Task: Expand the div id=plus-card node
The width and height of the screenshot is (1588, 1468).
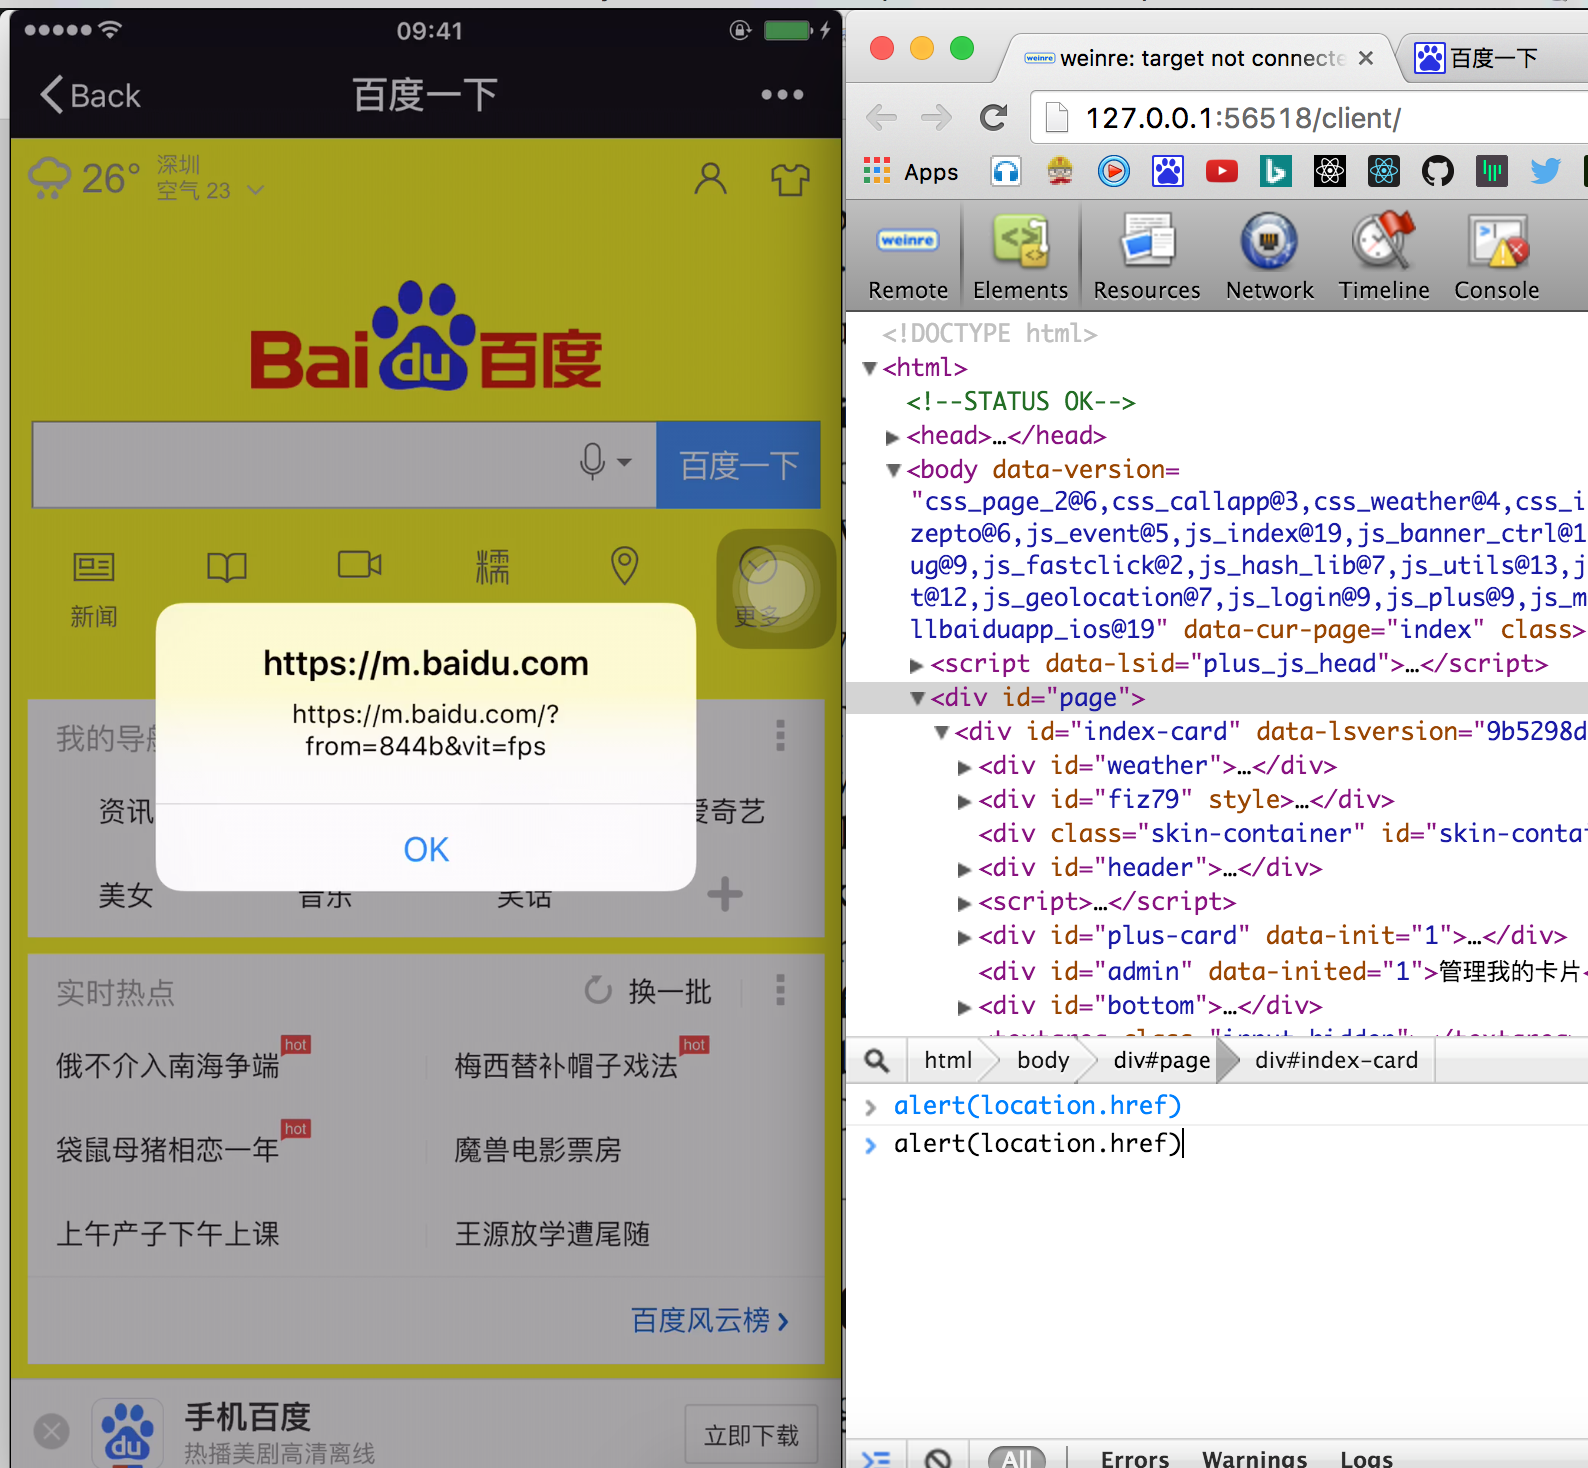Action: click(x=965, y=937)
